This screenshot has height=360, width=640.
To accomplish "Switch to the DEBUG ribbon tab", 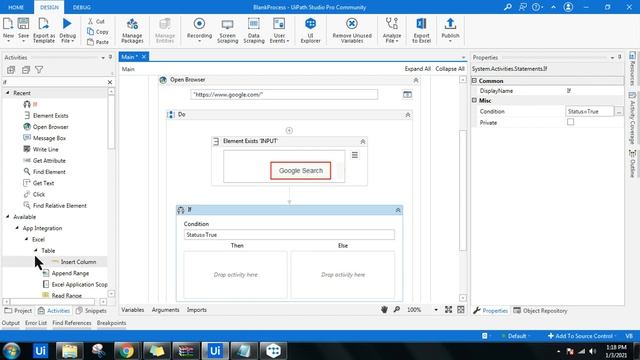I will (x=82, y=7).
